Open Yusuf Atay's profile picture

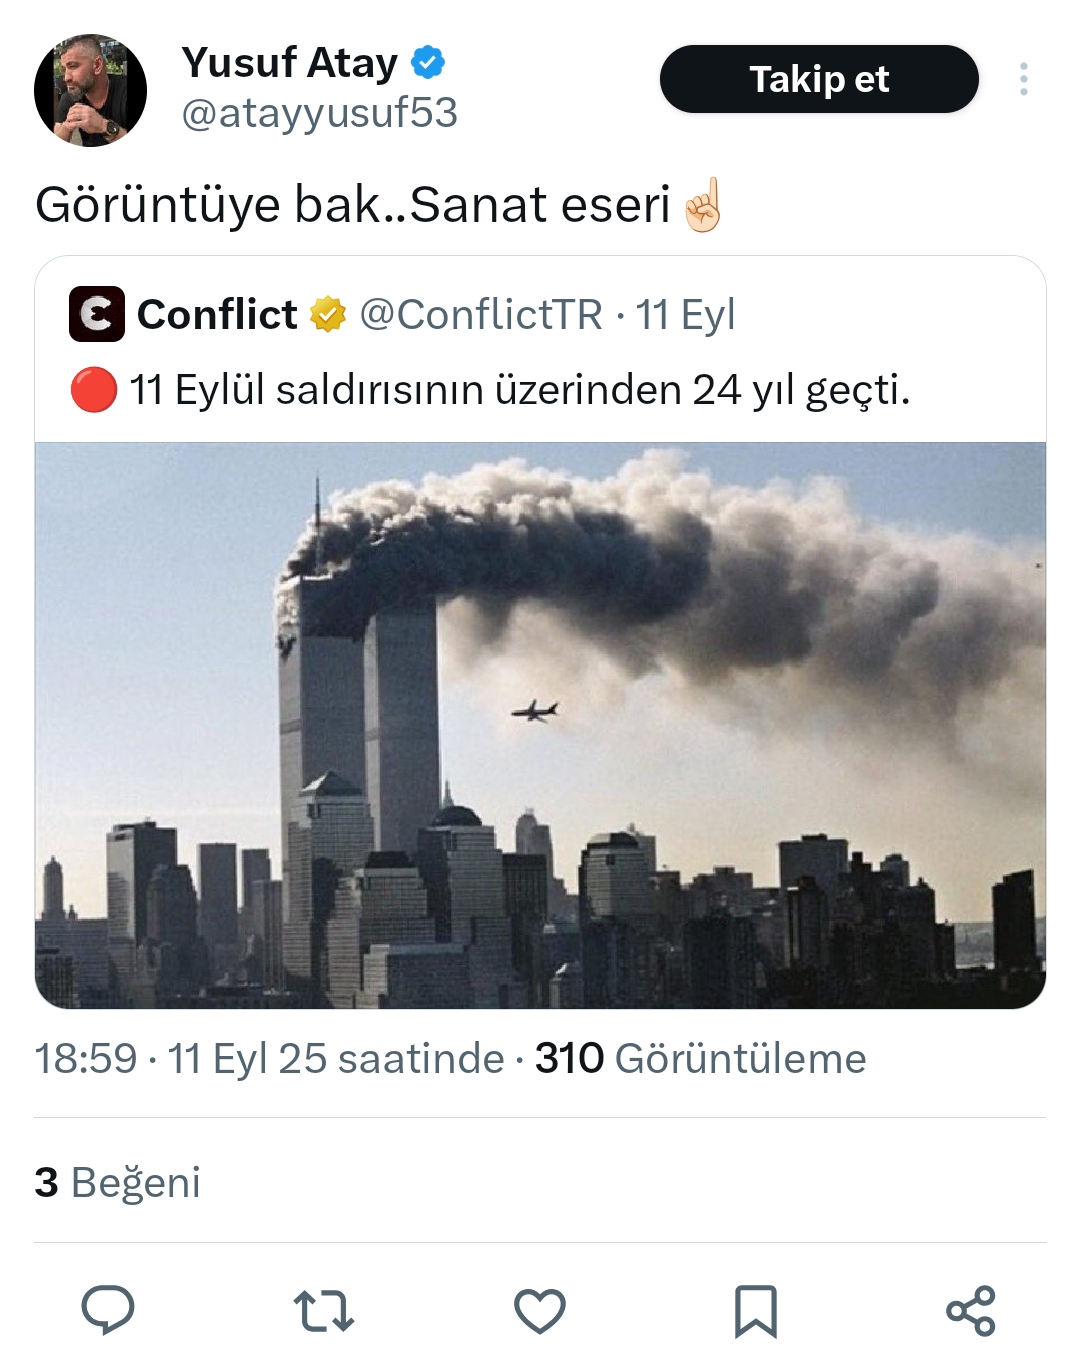[x=90, y=91]
